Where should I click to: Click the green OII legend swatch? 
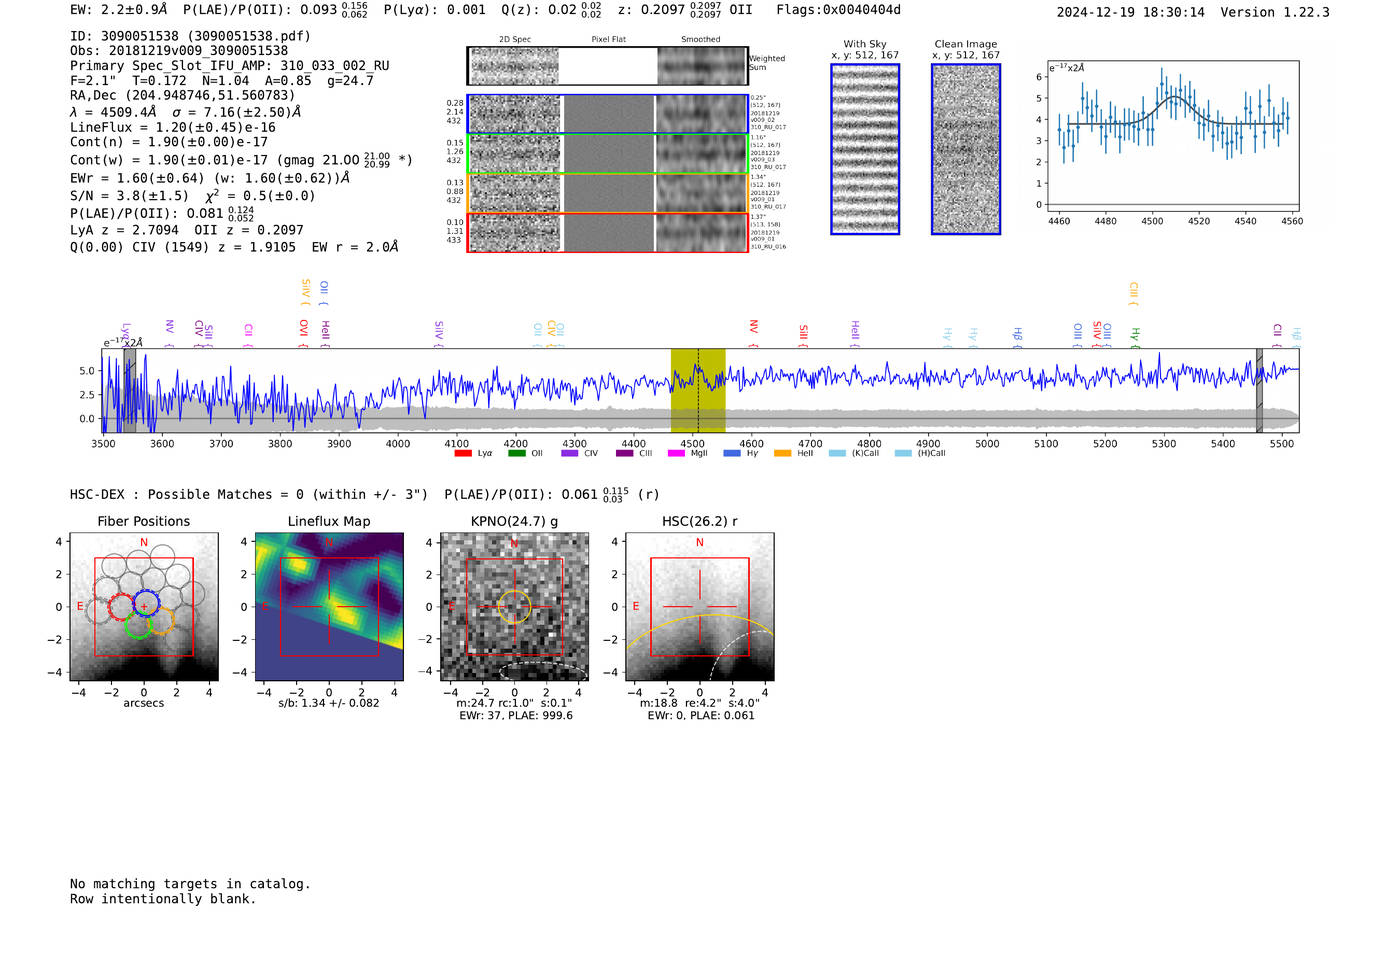[x=516, y=453]
